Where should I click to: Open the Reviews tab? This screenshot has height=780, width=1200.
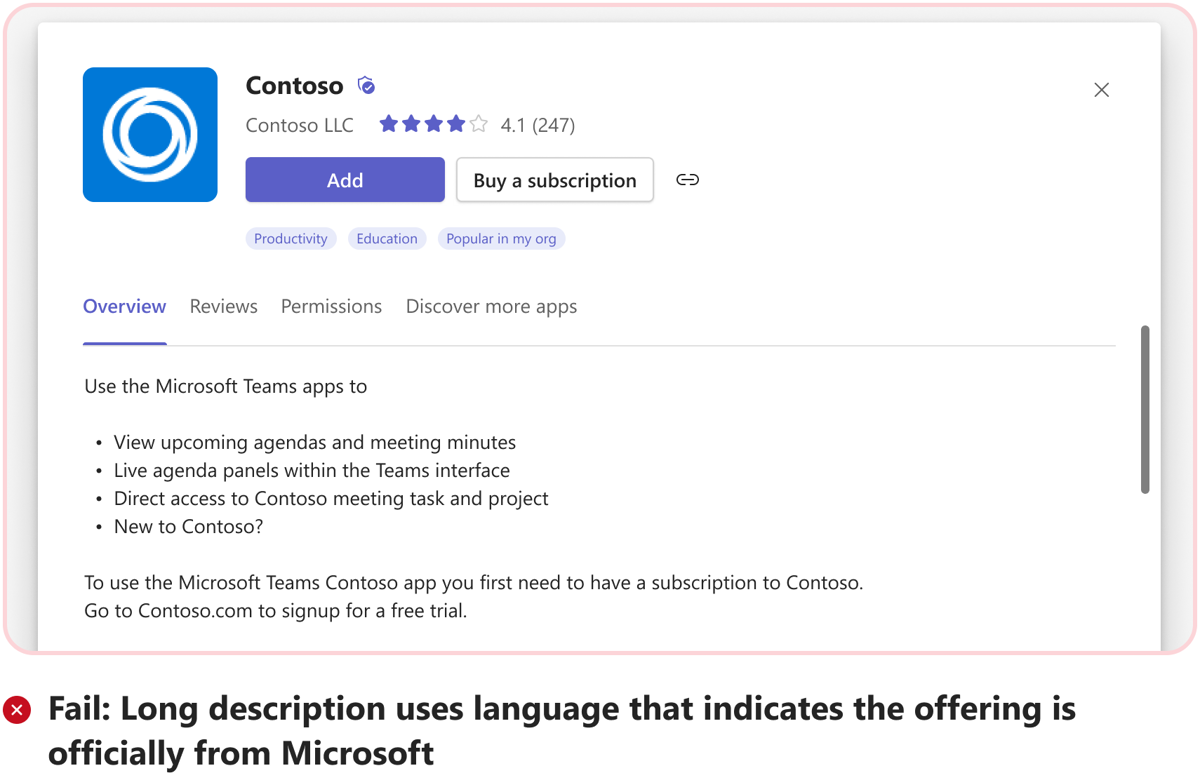(x=223, y=307)
